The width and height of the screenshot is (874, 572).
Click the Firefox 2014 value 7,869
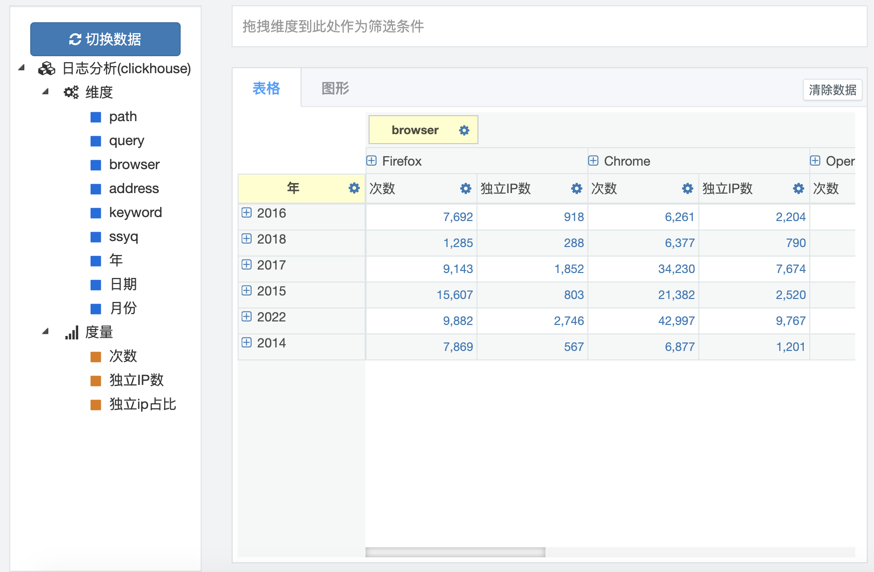tap(458, 347)
